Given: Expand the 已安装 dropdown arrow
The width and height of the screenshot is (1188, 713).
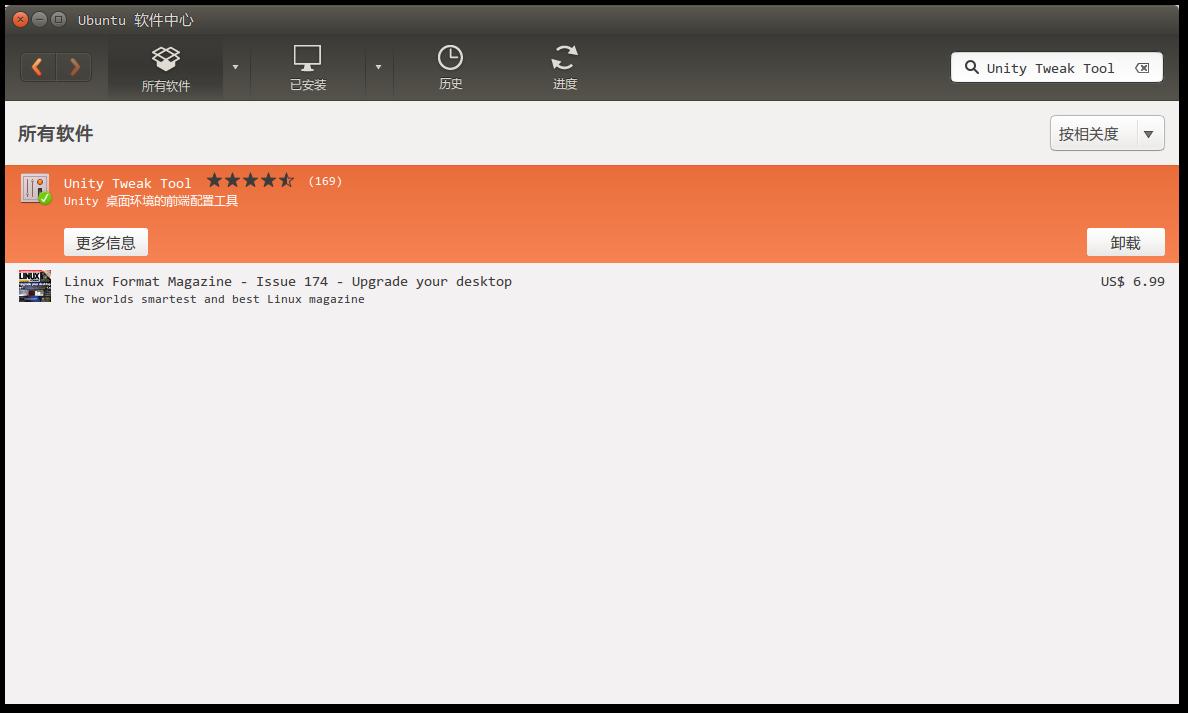Looking at the screenshot, I should 378,68.
